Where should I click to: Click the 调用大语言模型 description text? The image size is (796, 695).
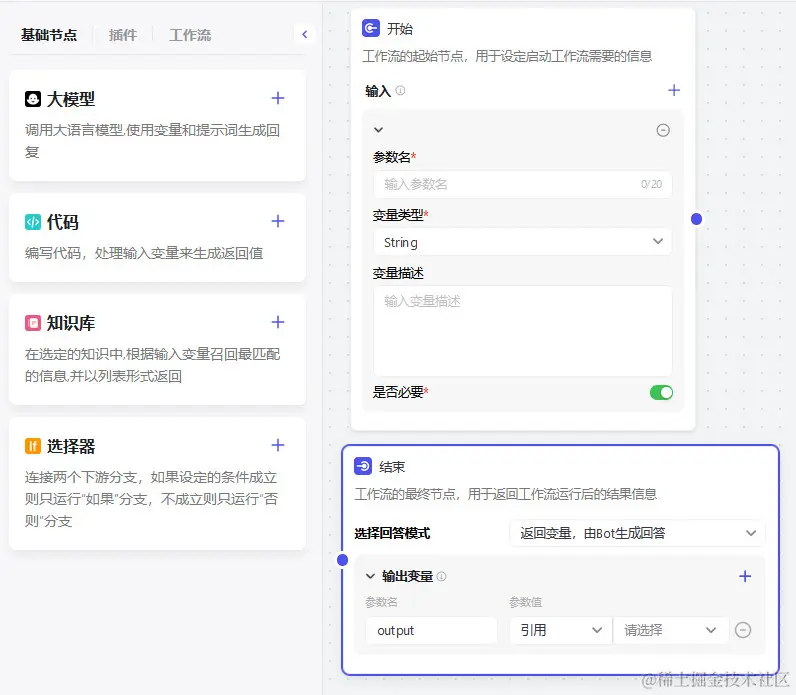pyautogui.click(x=152, y=141)
